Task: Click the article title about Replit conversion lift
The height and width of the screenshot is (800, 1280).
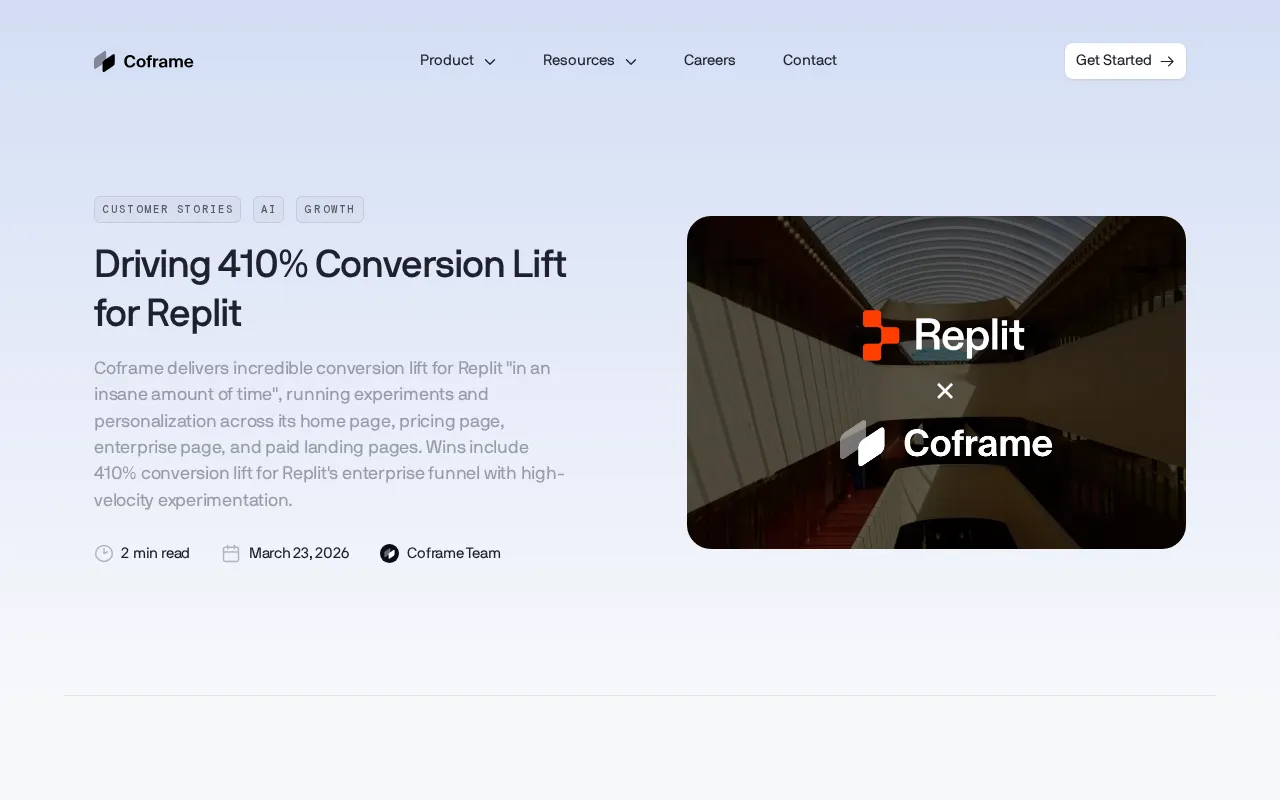Action: 330,288
